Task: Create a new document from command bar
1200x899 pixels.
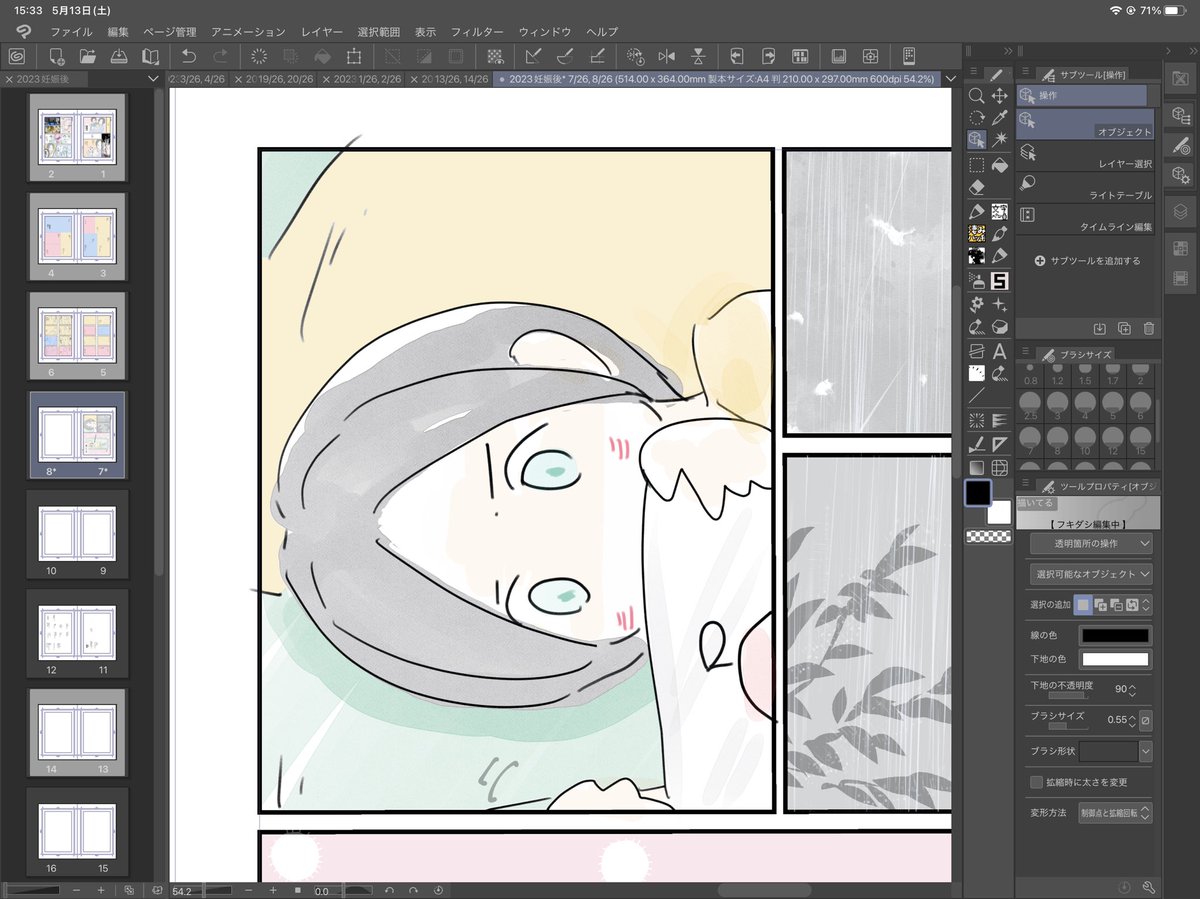Action: tap(56, 56)
